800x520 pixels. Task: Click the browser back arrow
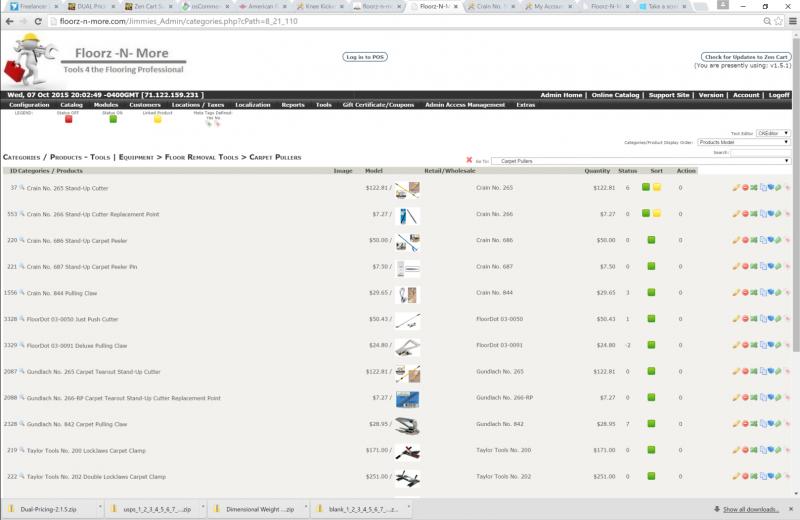[9, 21]
